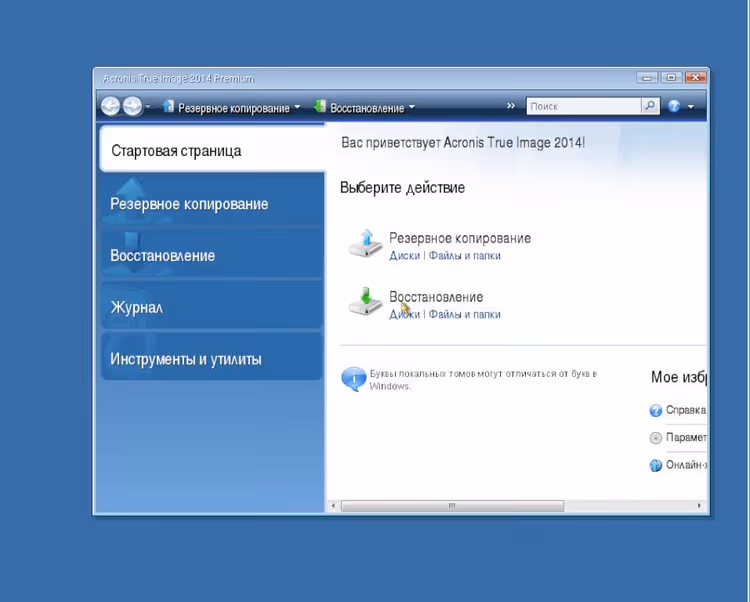Click the recovery drive icon with green arrow

click(x=365, y=302)
